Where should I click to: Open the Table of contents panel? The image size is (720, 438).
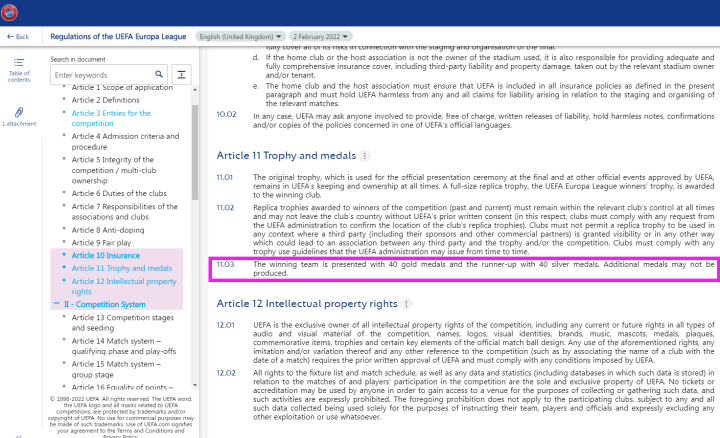[x=19, y=70]
